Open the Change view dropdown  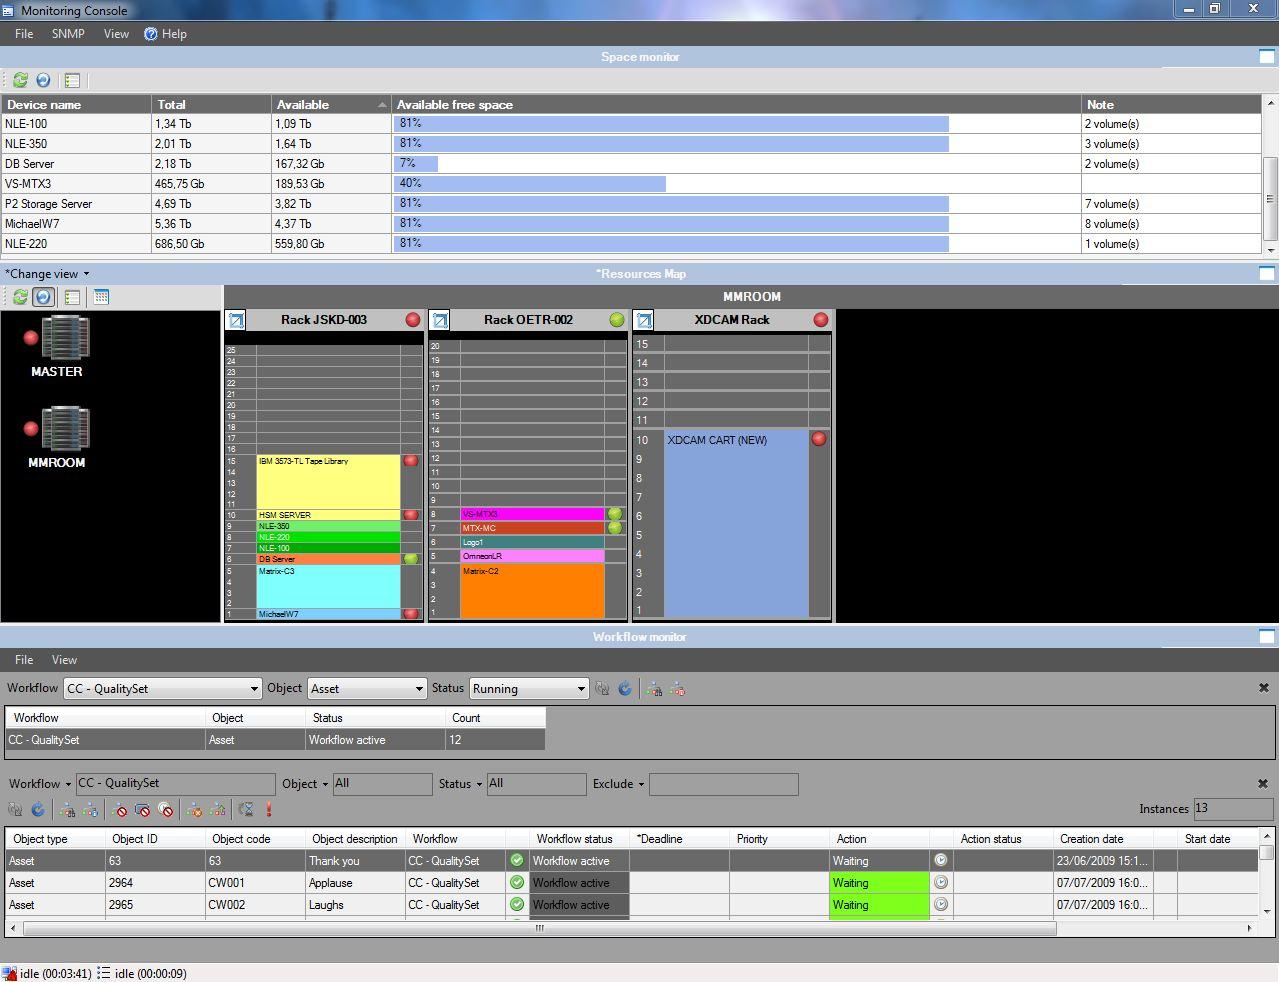[43, 273]
